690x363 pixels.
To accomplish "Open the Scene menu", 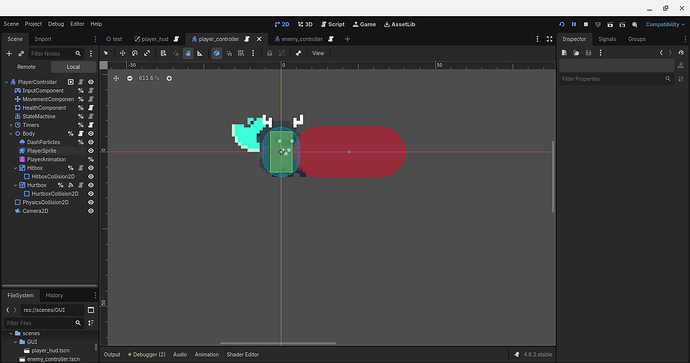I will 11,24.
